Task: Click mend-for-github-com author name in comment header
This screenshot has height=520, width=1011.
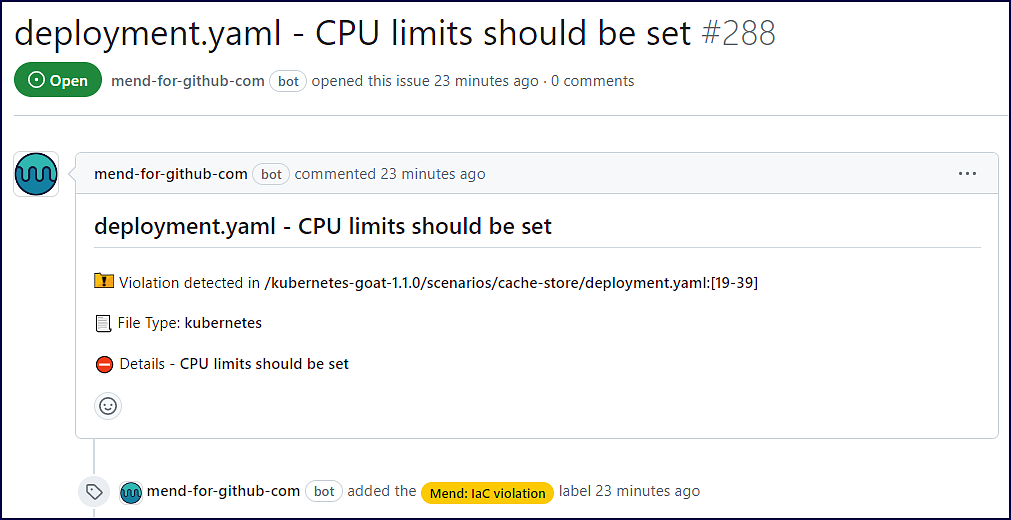Action: point(170,174)
